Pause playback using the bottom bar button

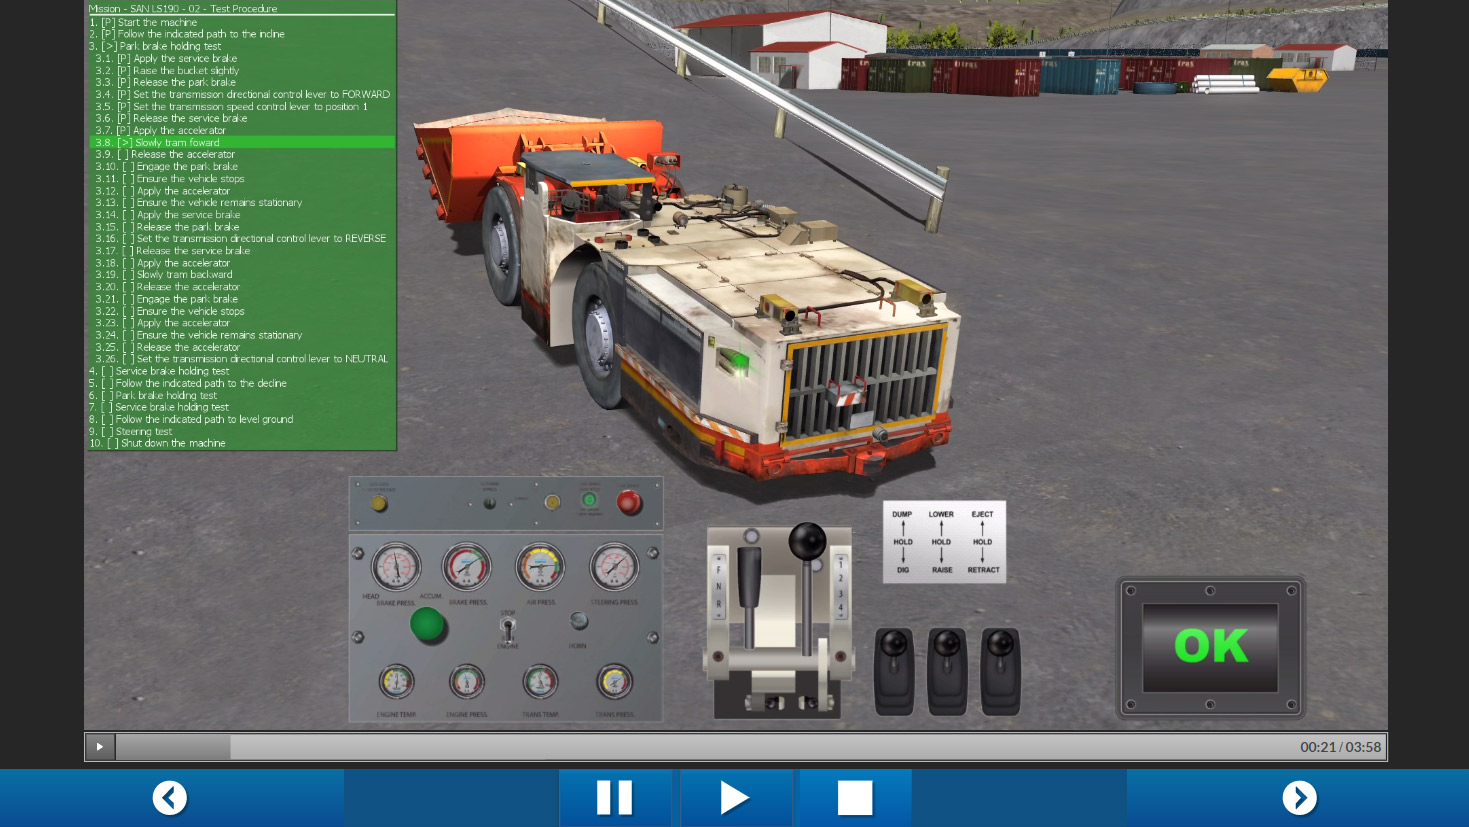coord(614,798)
